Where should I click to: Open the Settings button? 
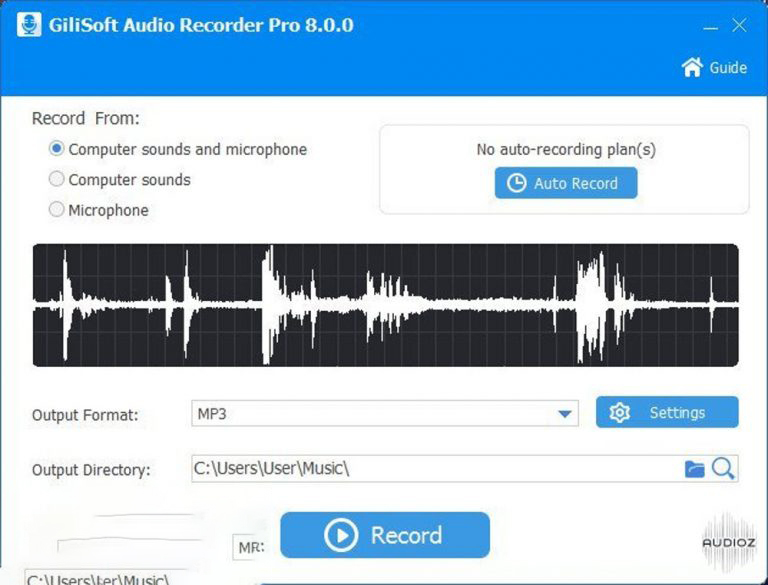pos(667,412)
